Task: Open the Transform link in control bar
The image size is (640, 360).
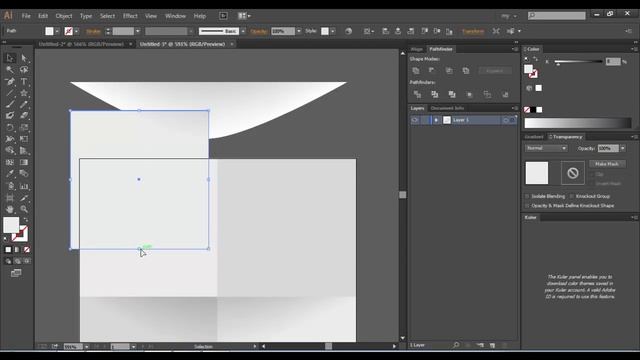Action: click(473, 31)
